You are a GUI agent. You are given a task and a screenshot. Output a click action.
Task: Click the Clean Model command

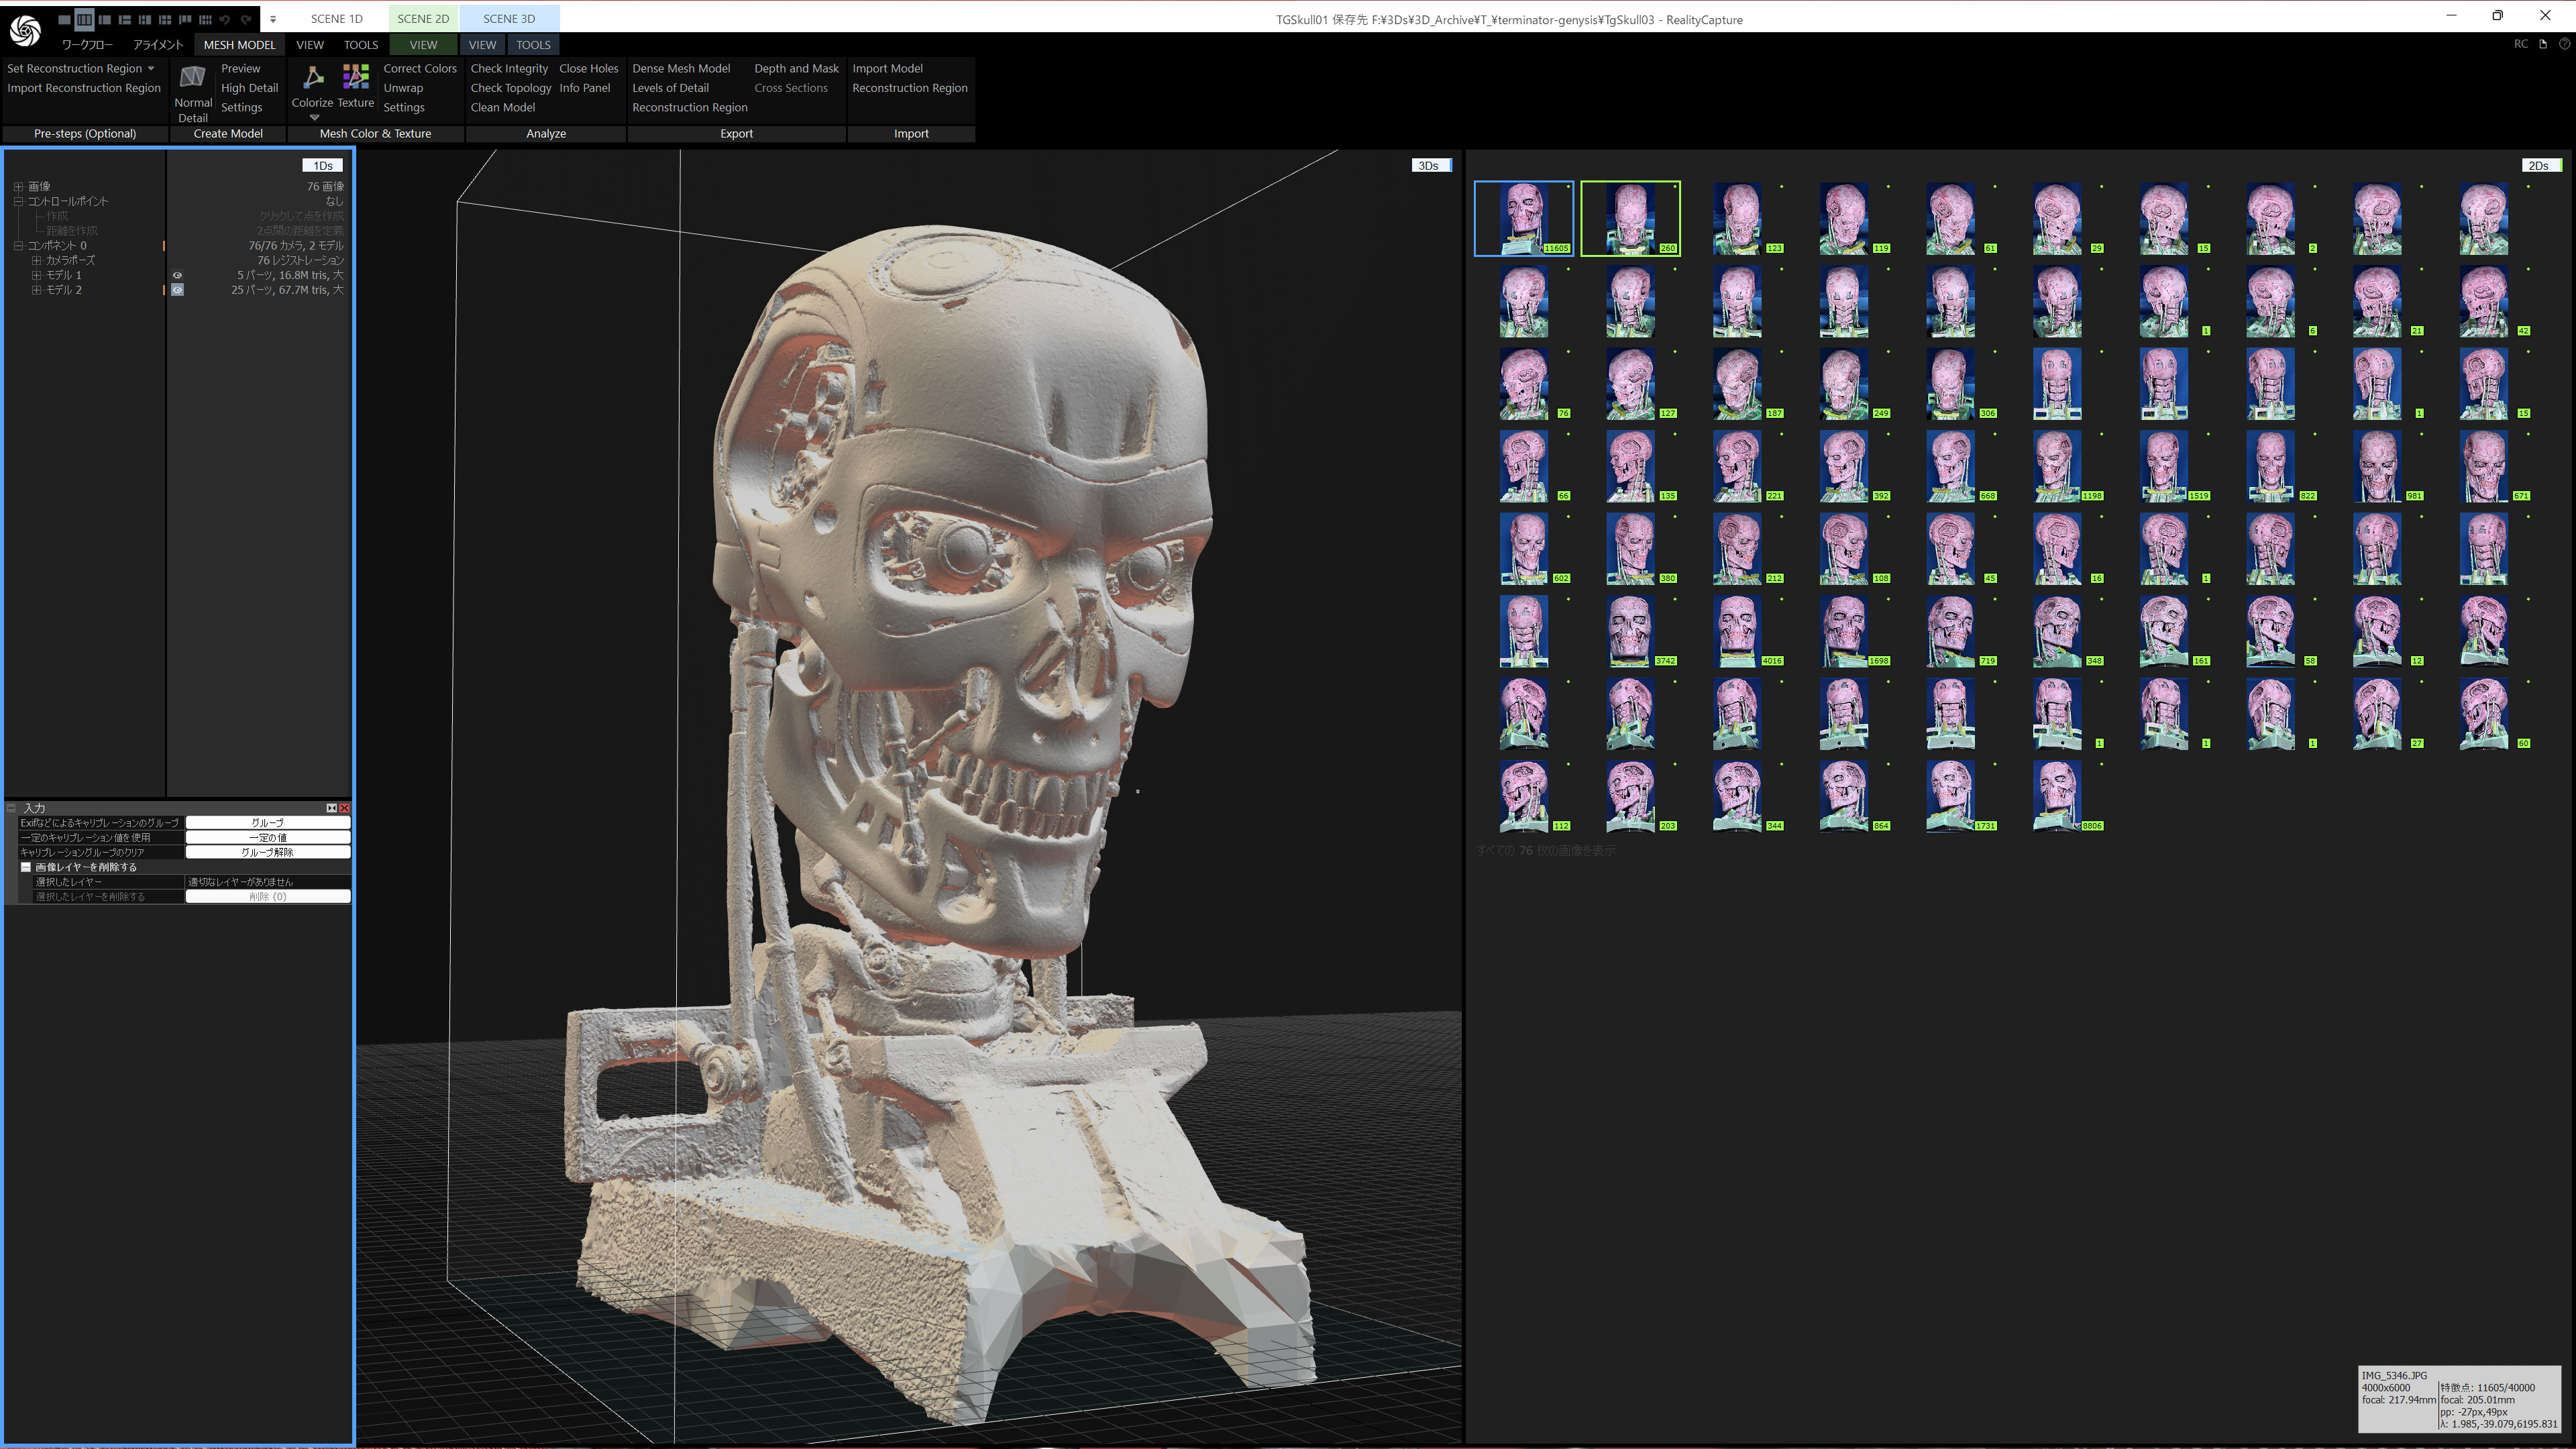502,108
